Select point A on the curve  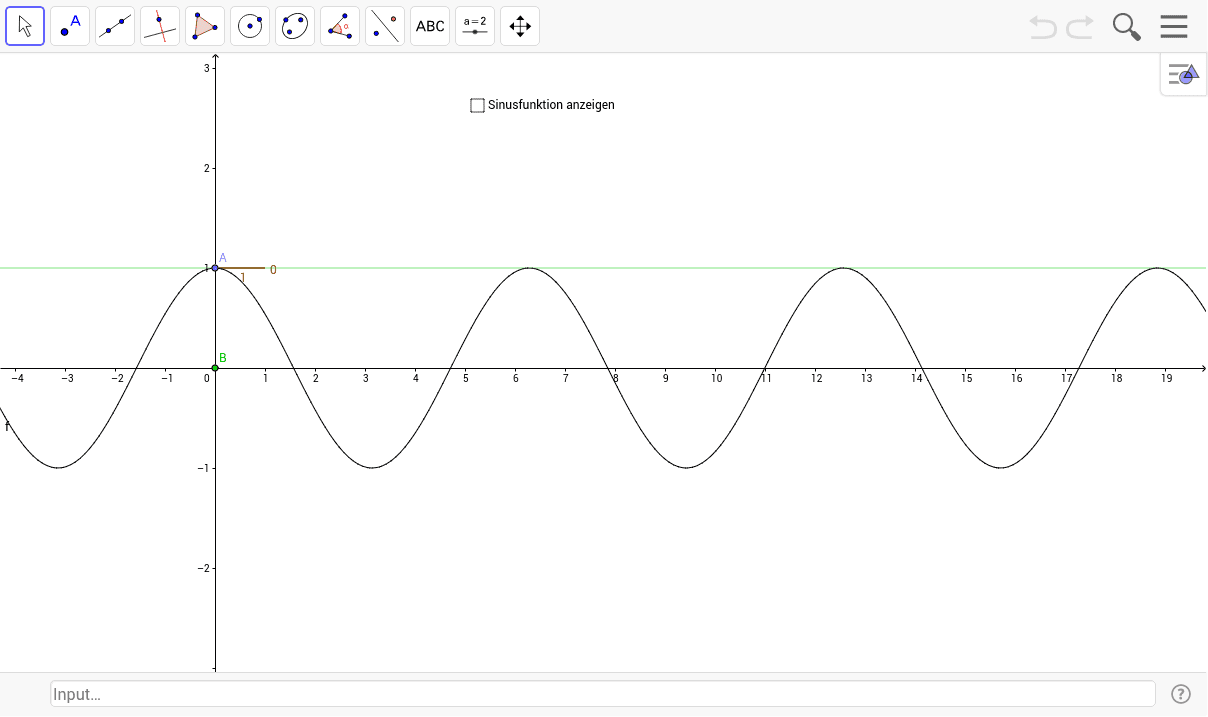pos(215,268)
